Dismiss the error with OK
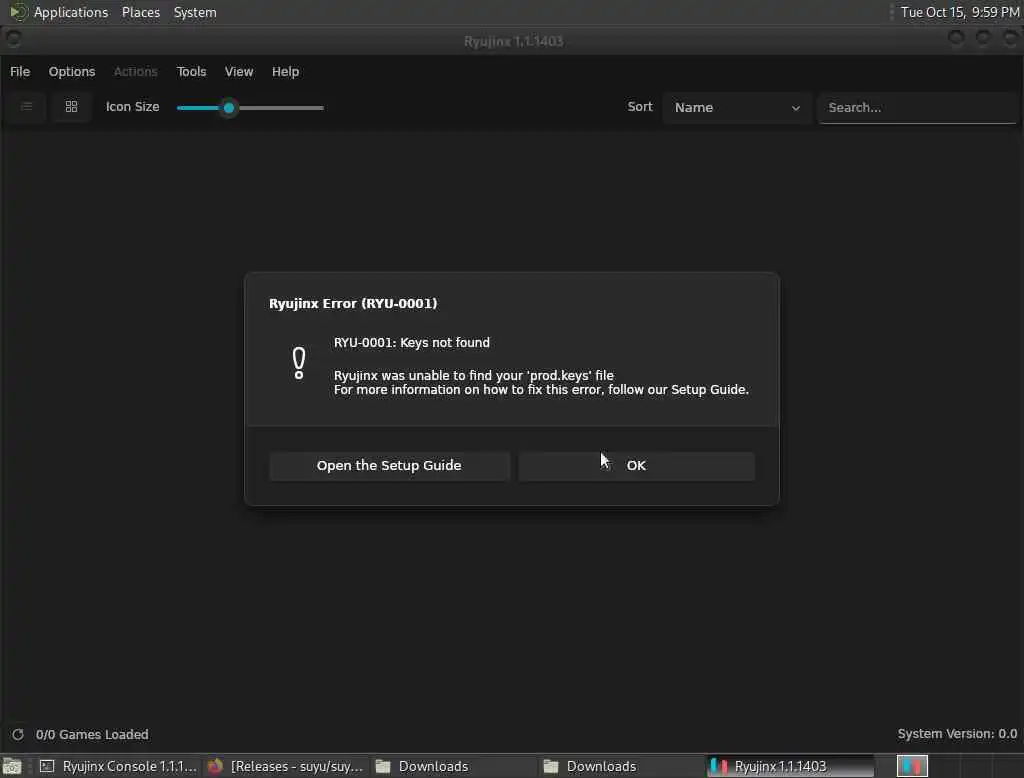 click(x=637, y=466)
